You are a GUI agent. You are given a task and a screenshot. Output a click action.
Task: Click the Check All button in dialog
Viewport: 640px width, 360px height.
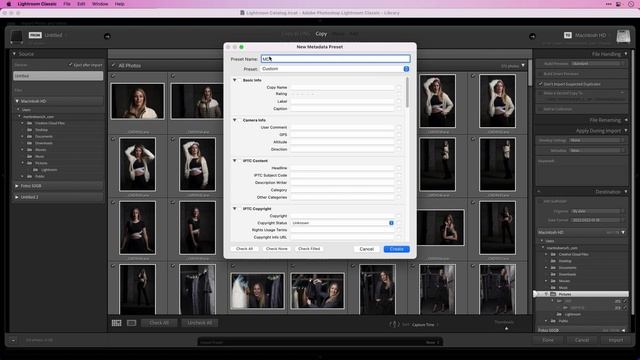point(244,249)
